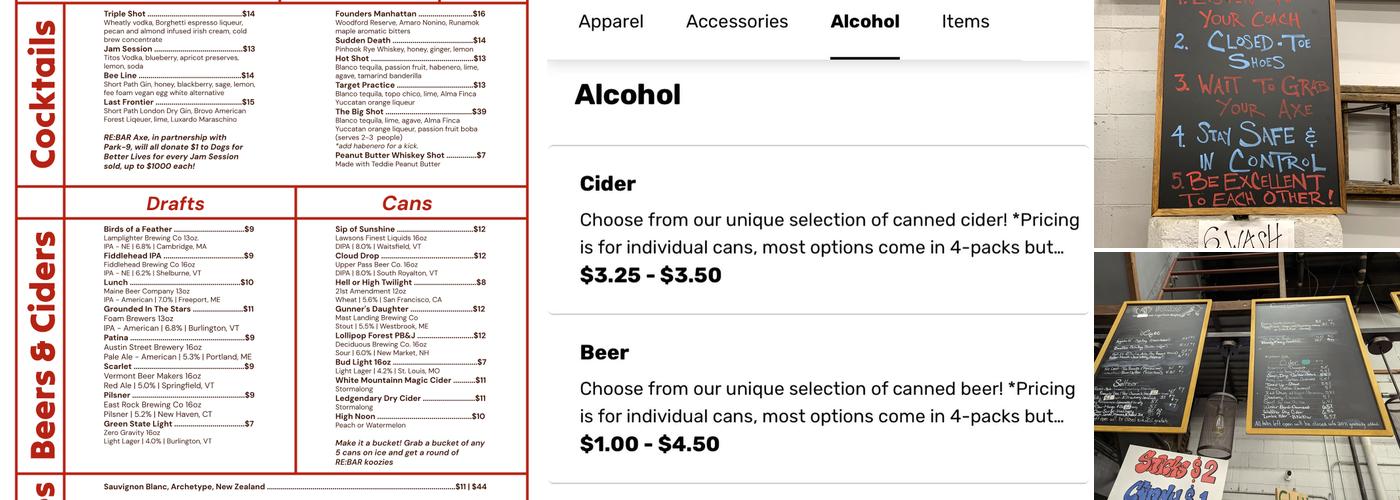Click the vertical Beers & Ciders label
Viewport: 1400px width, 500px height.
[42, 345]
